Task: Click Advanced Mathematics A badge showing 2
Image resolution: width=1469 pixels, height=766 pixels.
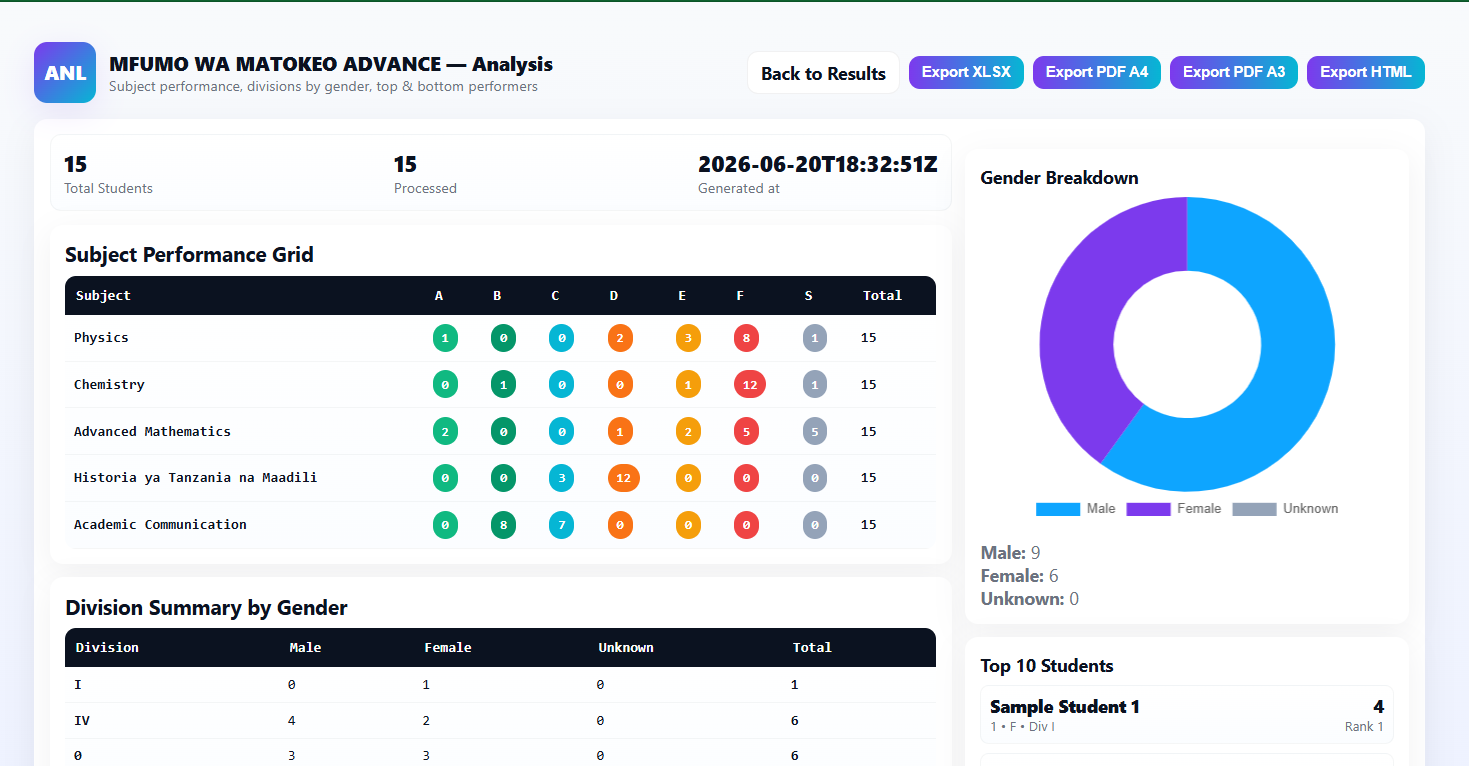Action: [x=445, y=431]
